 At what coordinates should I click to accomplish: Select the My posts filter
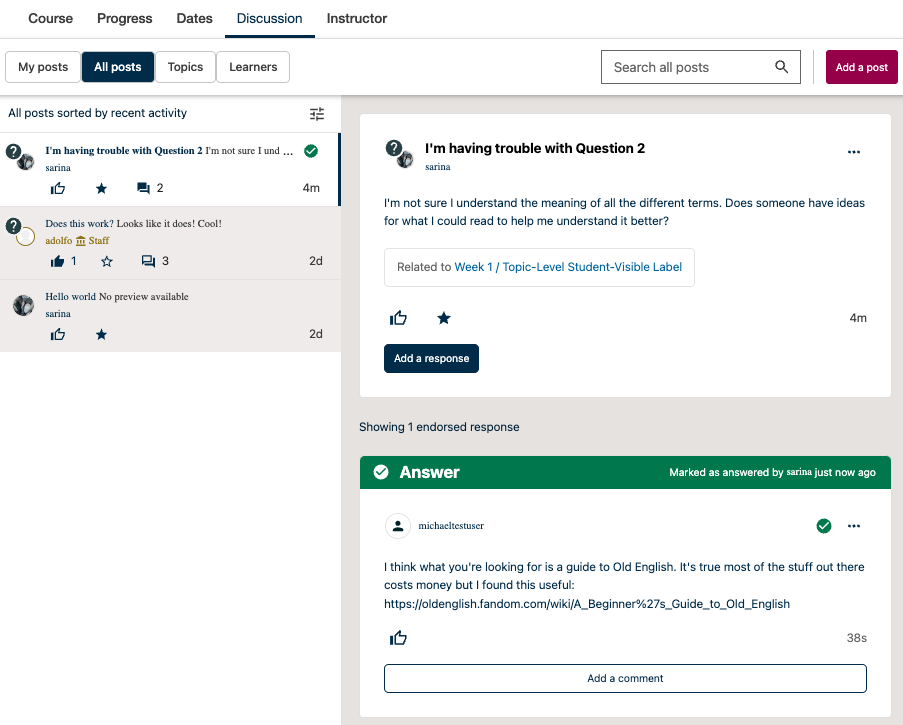(43, 67)
